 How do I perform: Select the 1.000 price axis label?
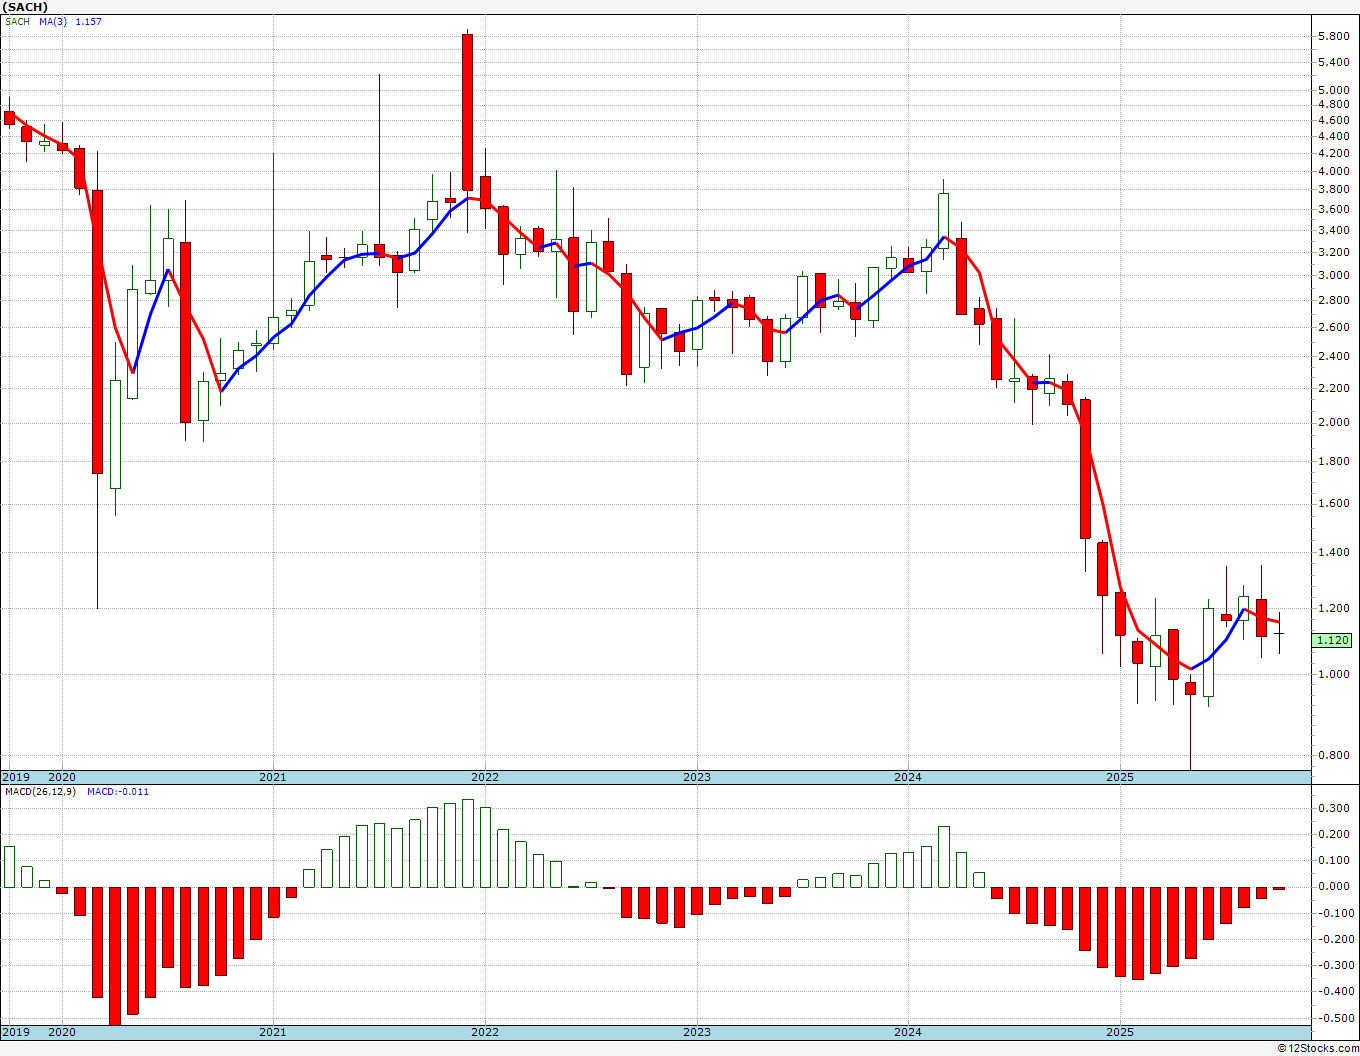click(1334, 675)
